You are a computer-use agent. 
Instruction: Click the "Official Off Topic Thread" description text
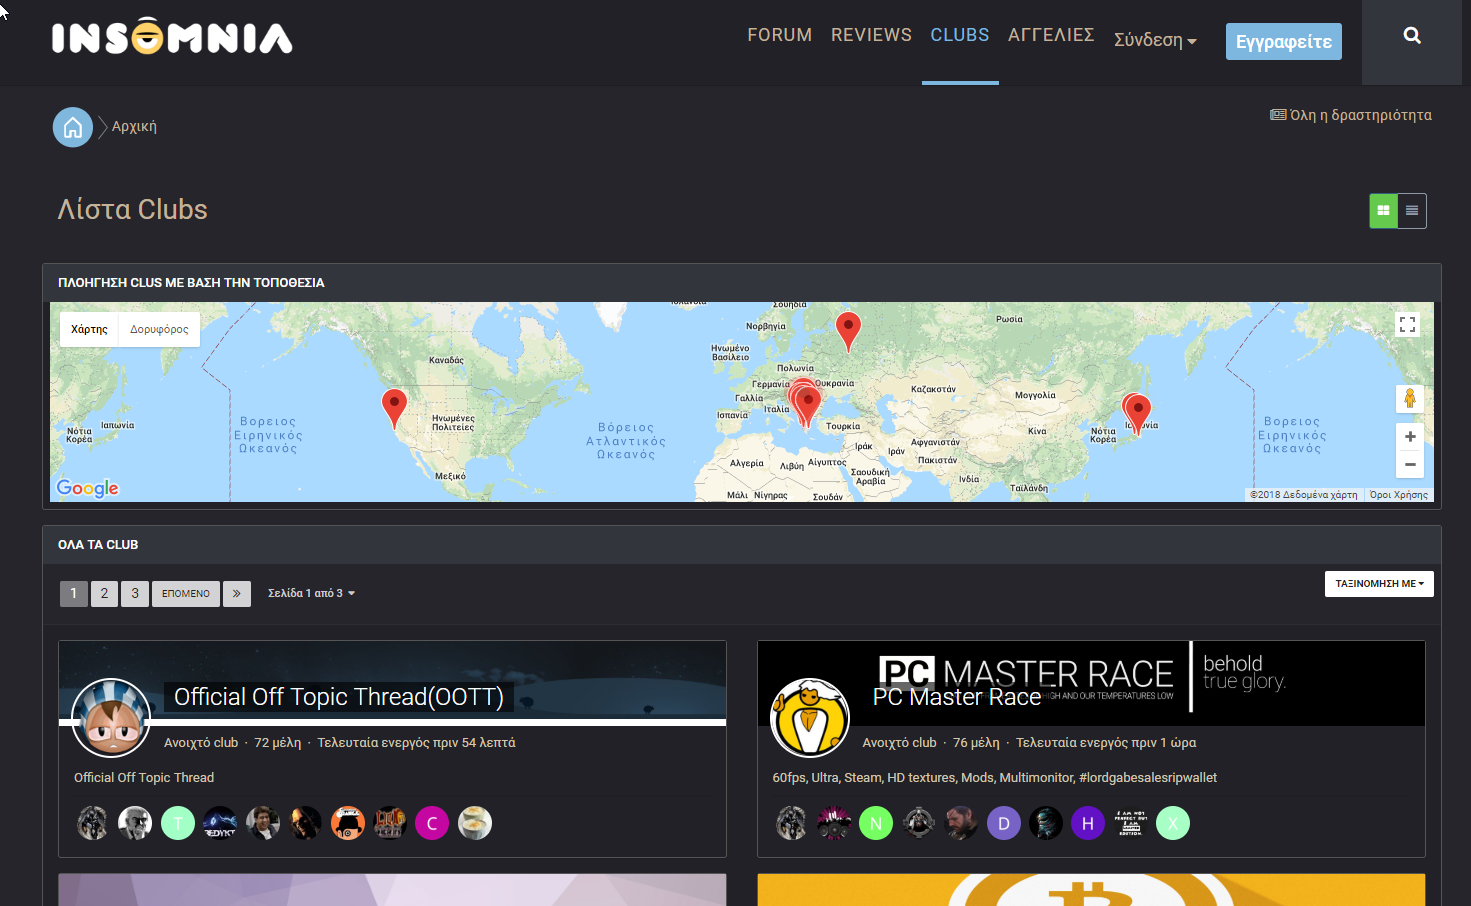(144, 778)
